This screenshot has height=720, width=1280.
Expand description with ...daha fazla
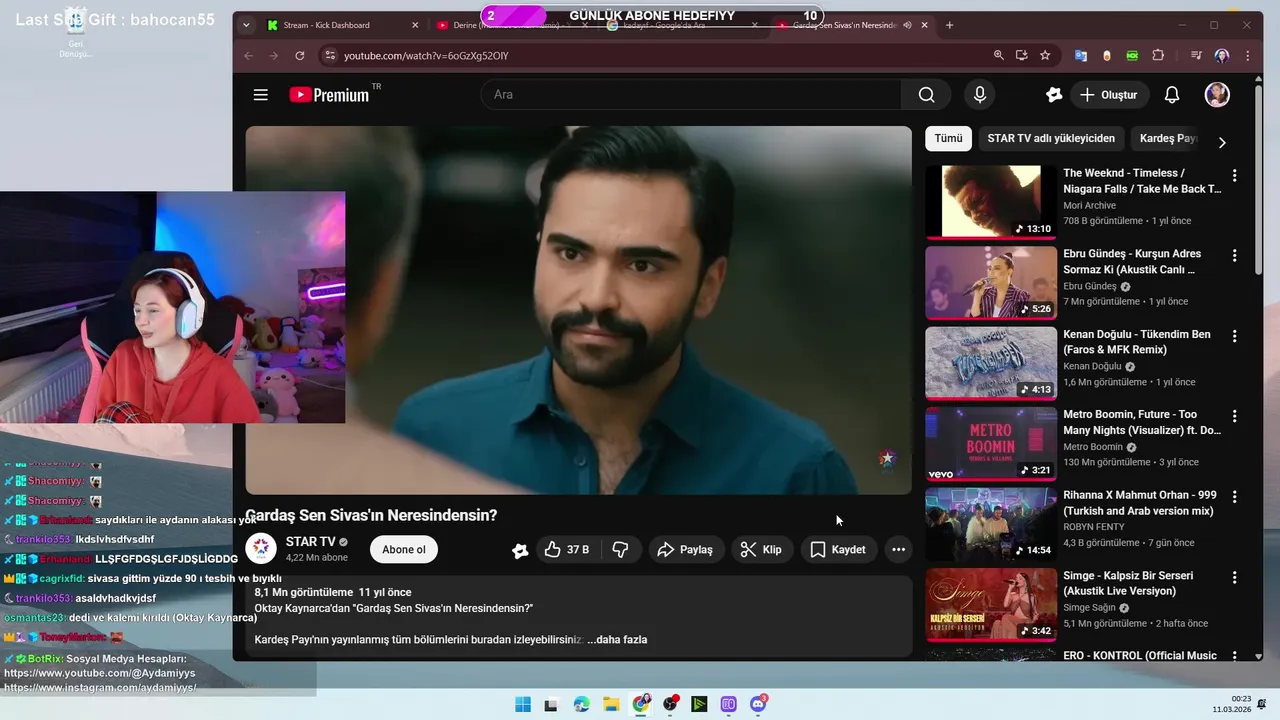[617, 640]
